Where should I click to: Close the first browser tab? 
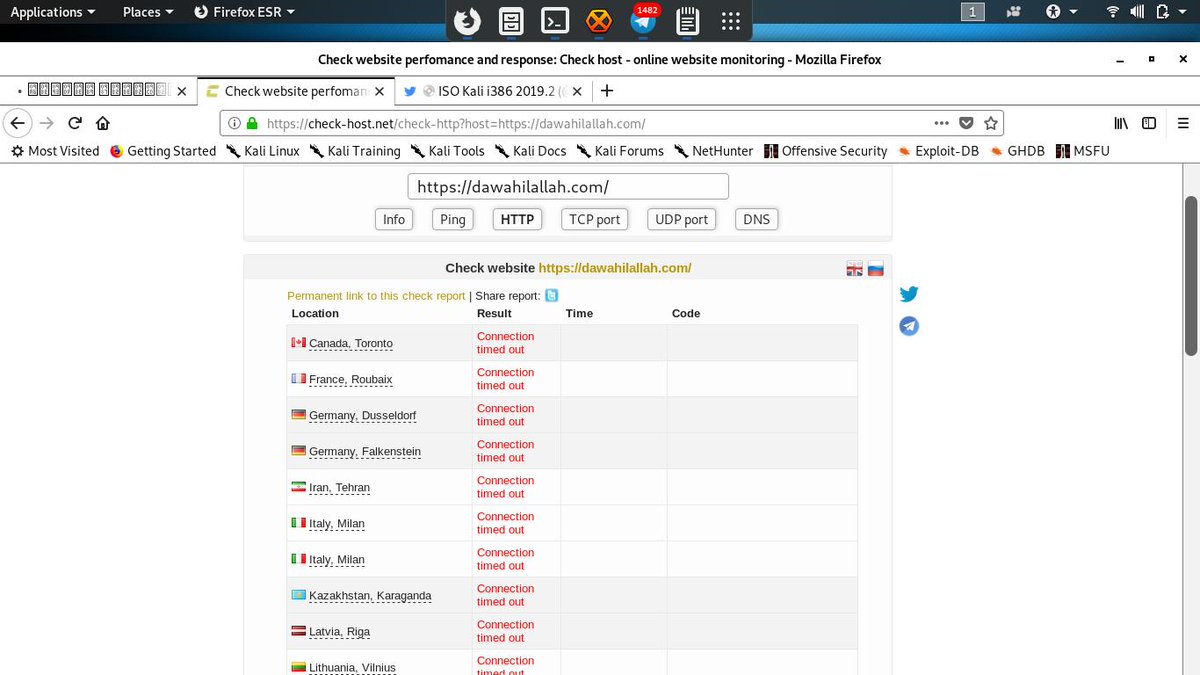click(181, 91)
